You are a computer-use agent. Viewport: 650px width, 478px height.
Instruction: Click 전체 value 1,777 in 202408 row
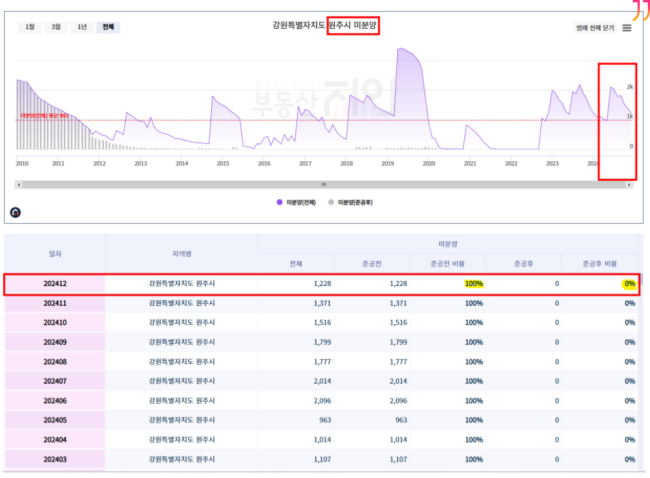coord(322,362)
